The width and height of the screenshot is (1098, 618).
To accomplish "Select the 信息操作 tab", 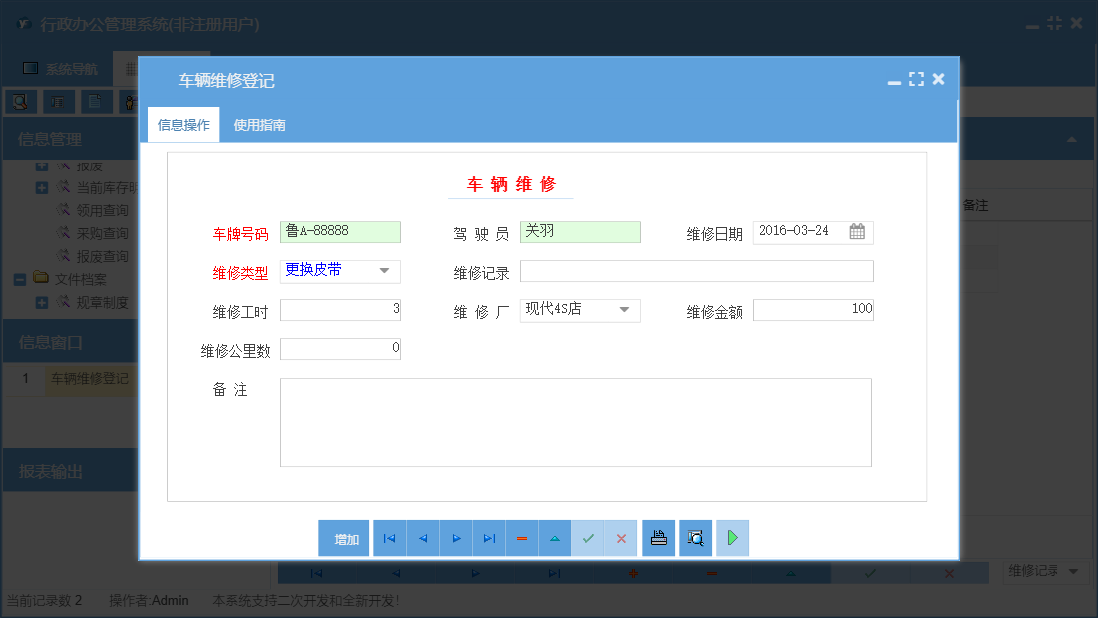I will (183, 125).
